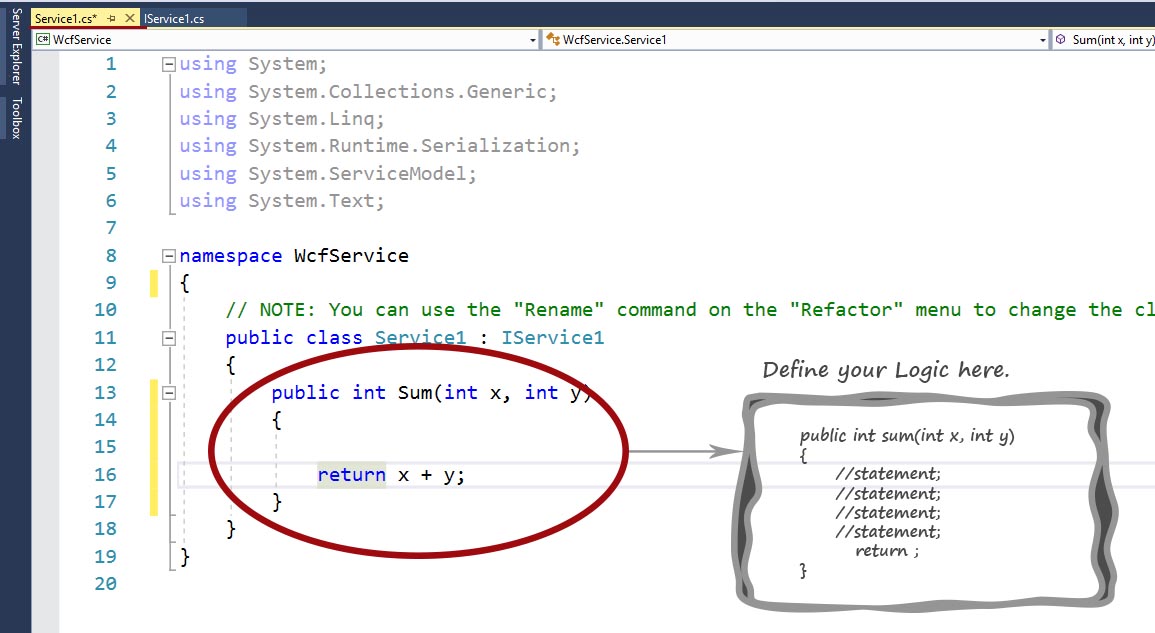This screenshot has height=633, width=1155.
Task: Click the C# project icon beside WcfService
Action: [x=43, y=40]
